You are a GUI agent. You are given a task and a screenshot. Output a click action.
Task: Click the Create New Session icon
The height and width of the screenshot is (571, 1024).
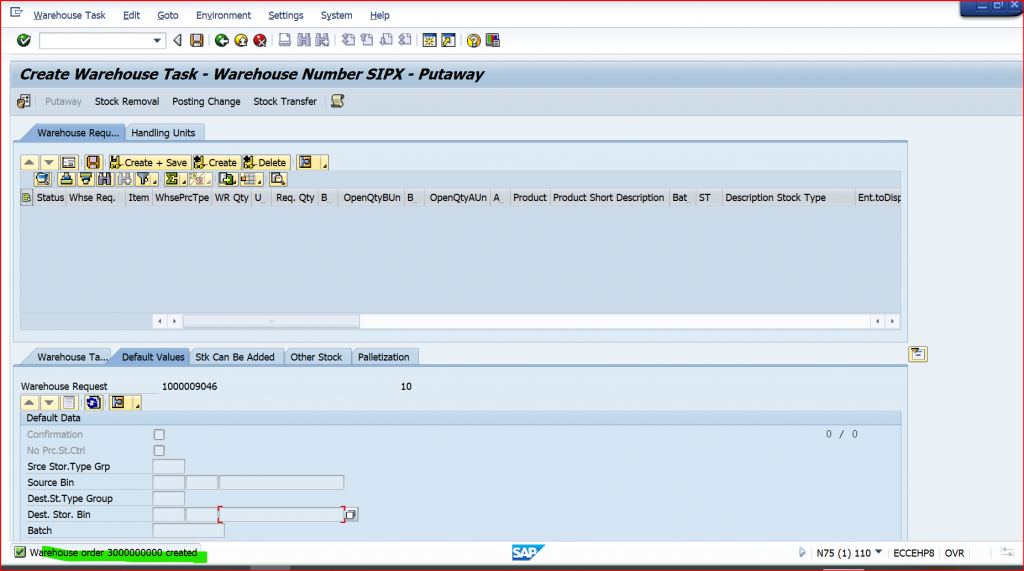(429, 41)
